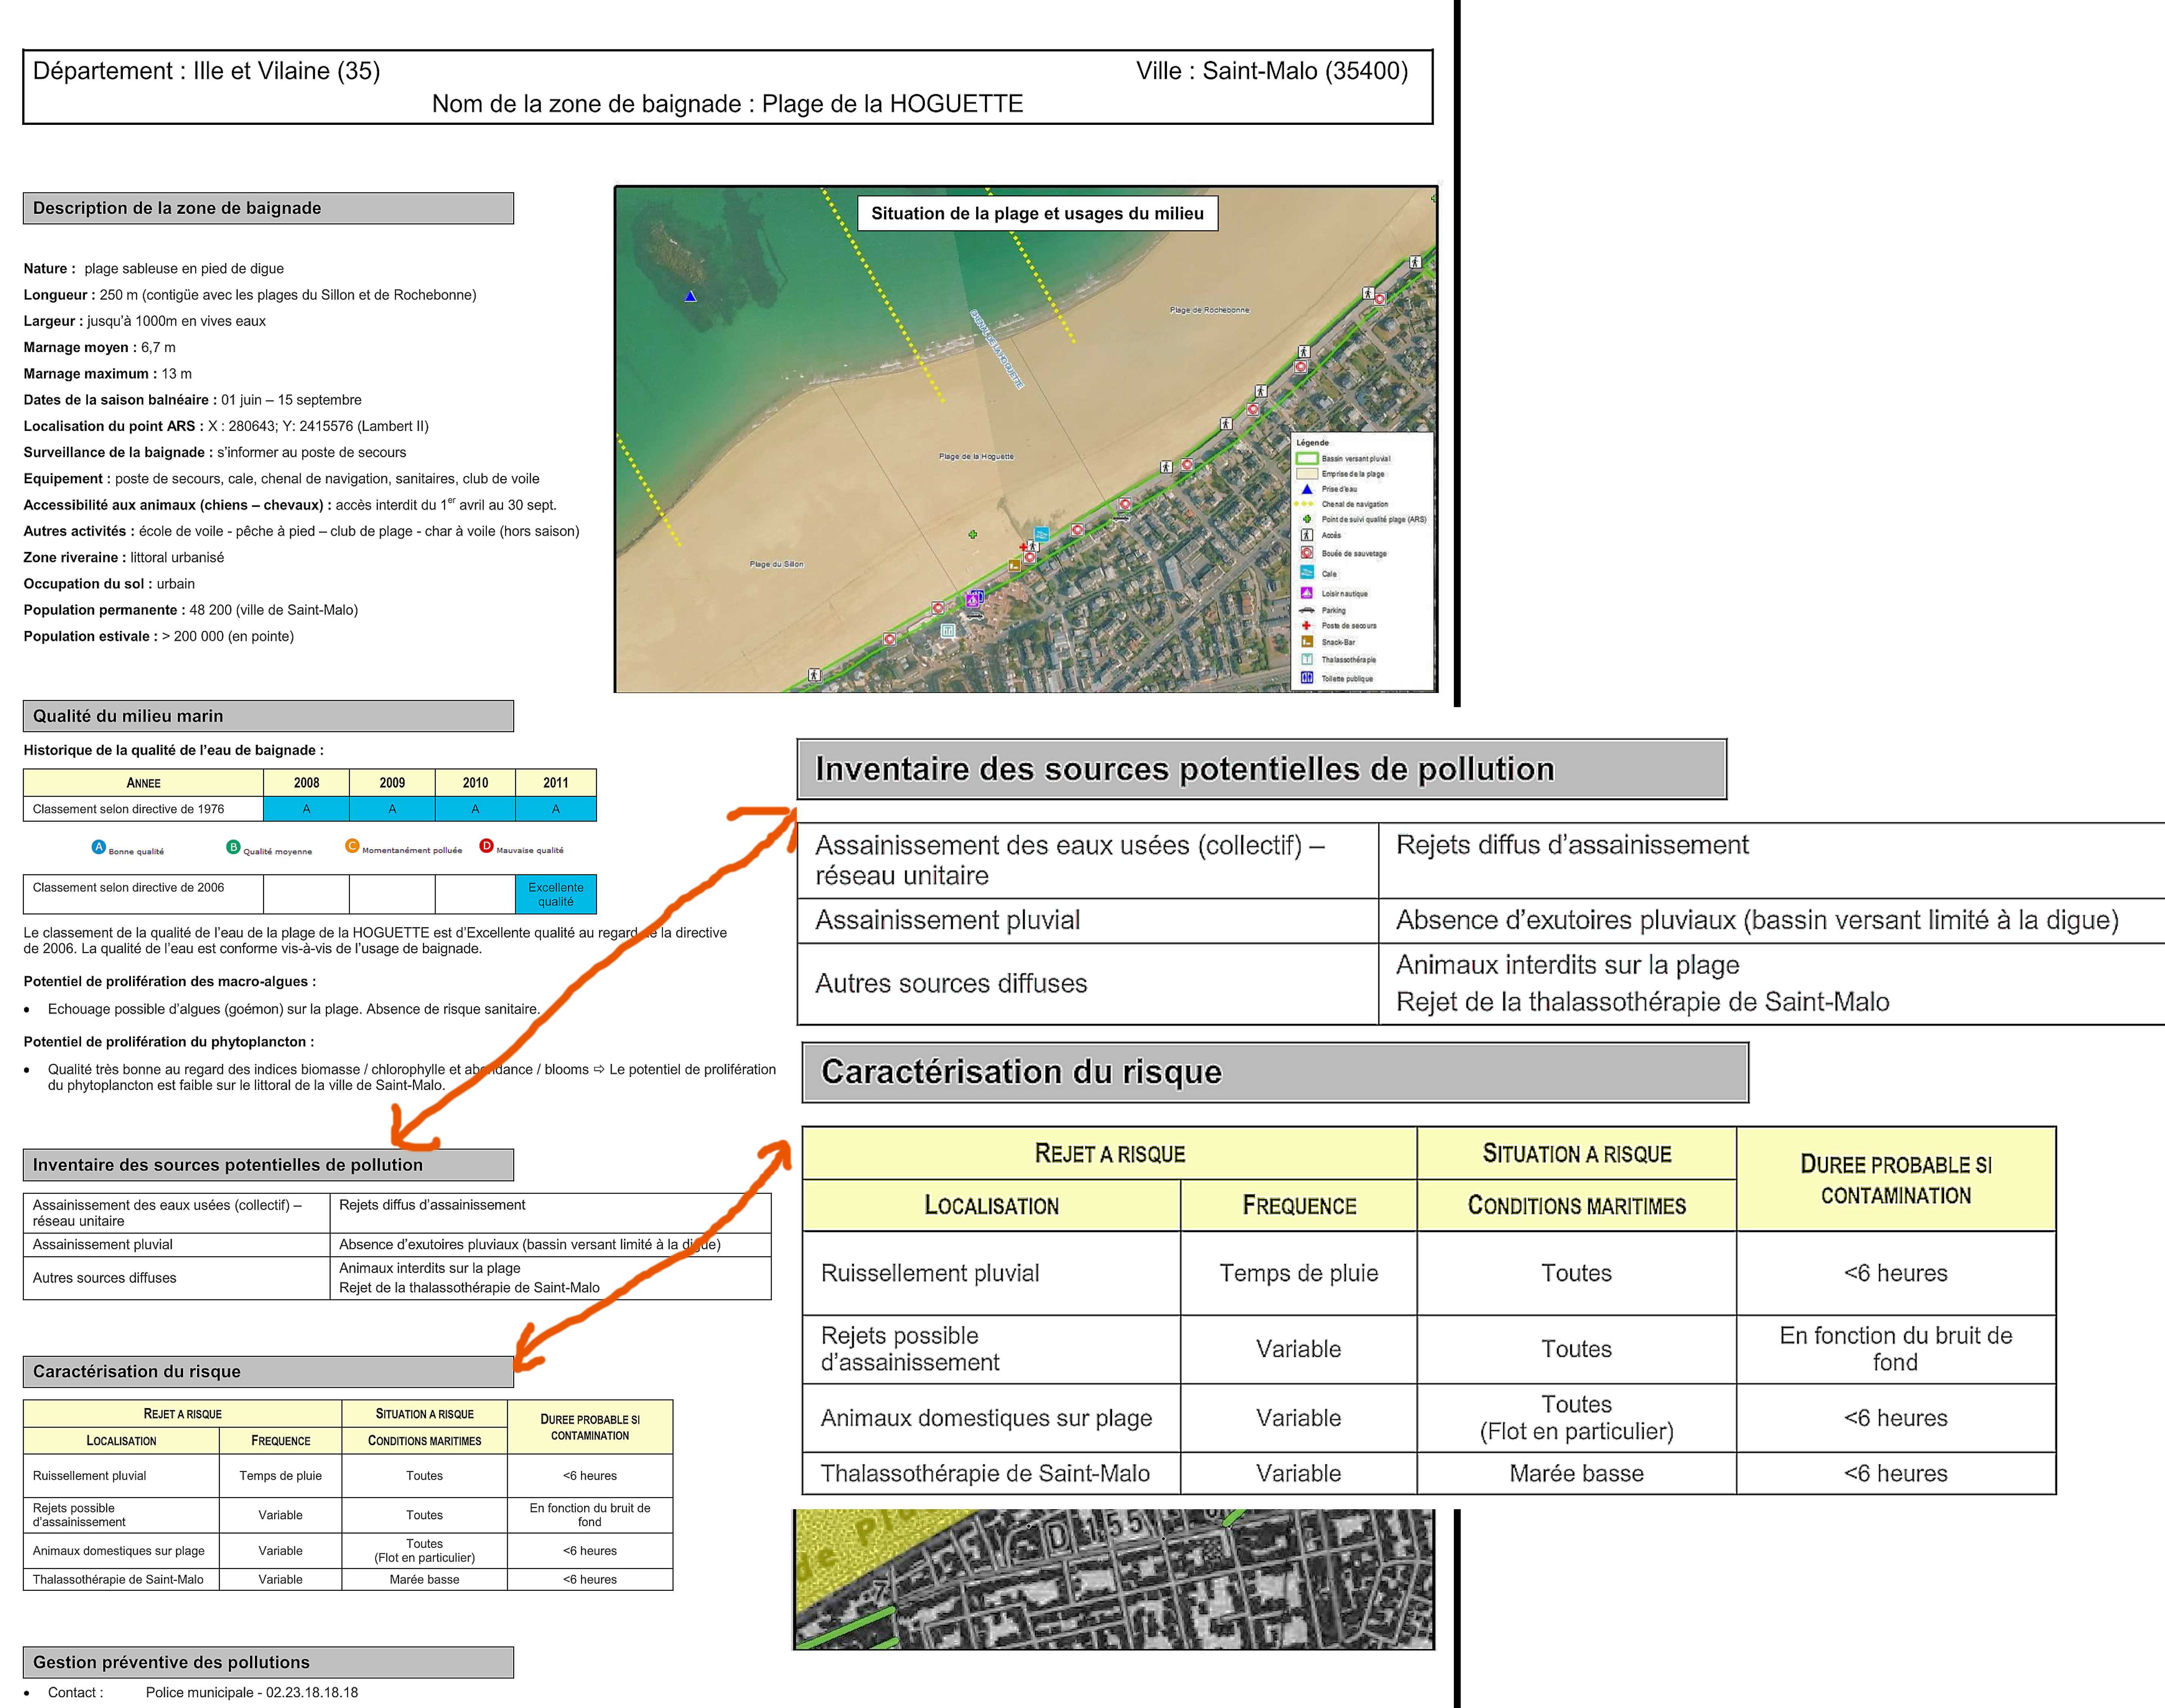Click the Emprise de la plage legend swatch
The image size is (2165, 1708).
[x=1307, y=473]
